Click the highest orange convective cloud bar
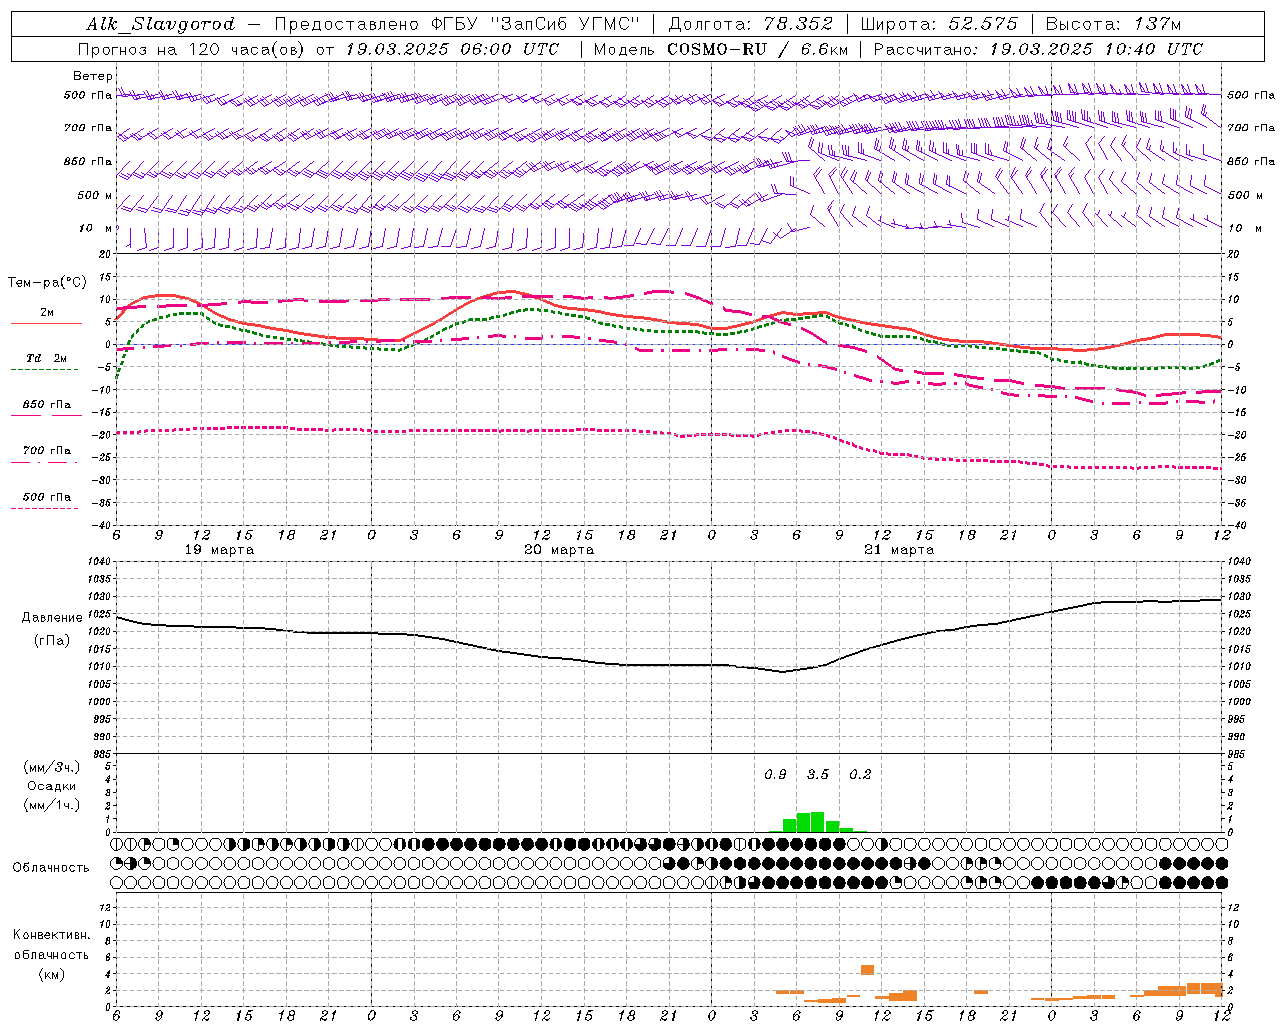The image size is (1280, 1024). pyautogui.click(x=867, y=970)
